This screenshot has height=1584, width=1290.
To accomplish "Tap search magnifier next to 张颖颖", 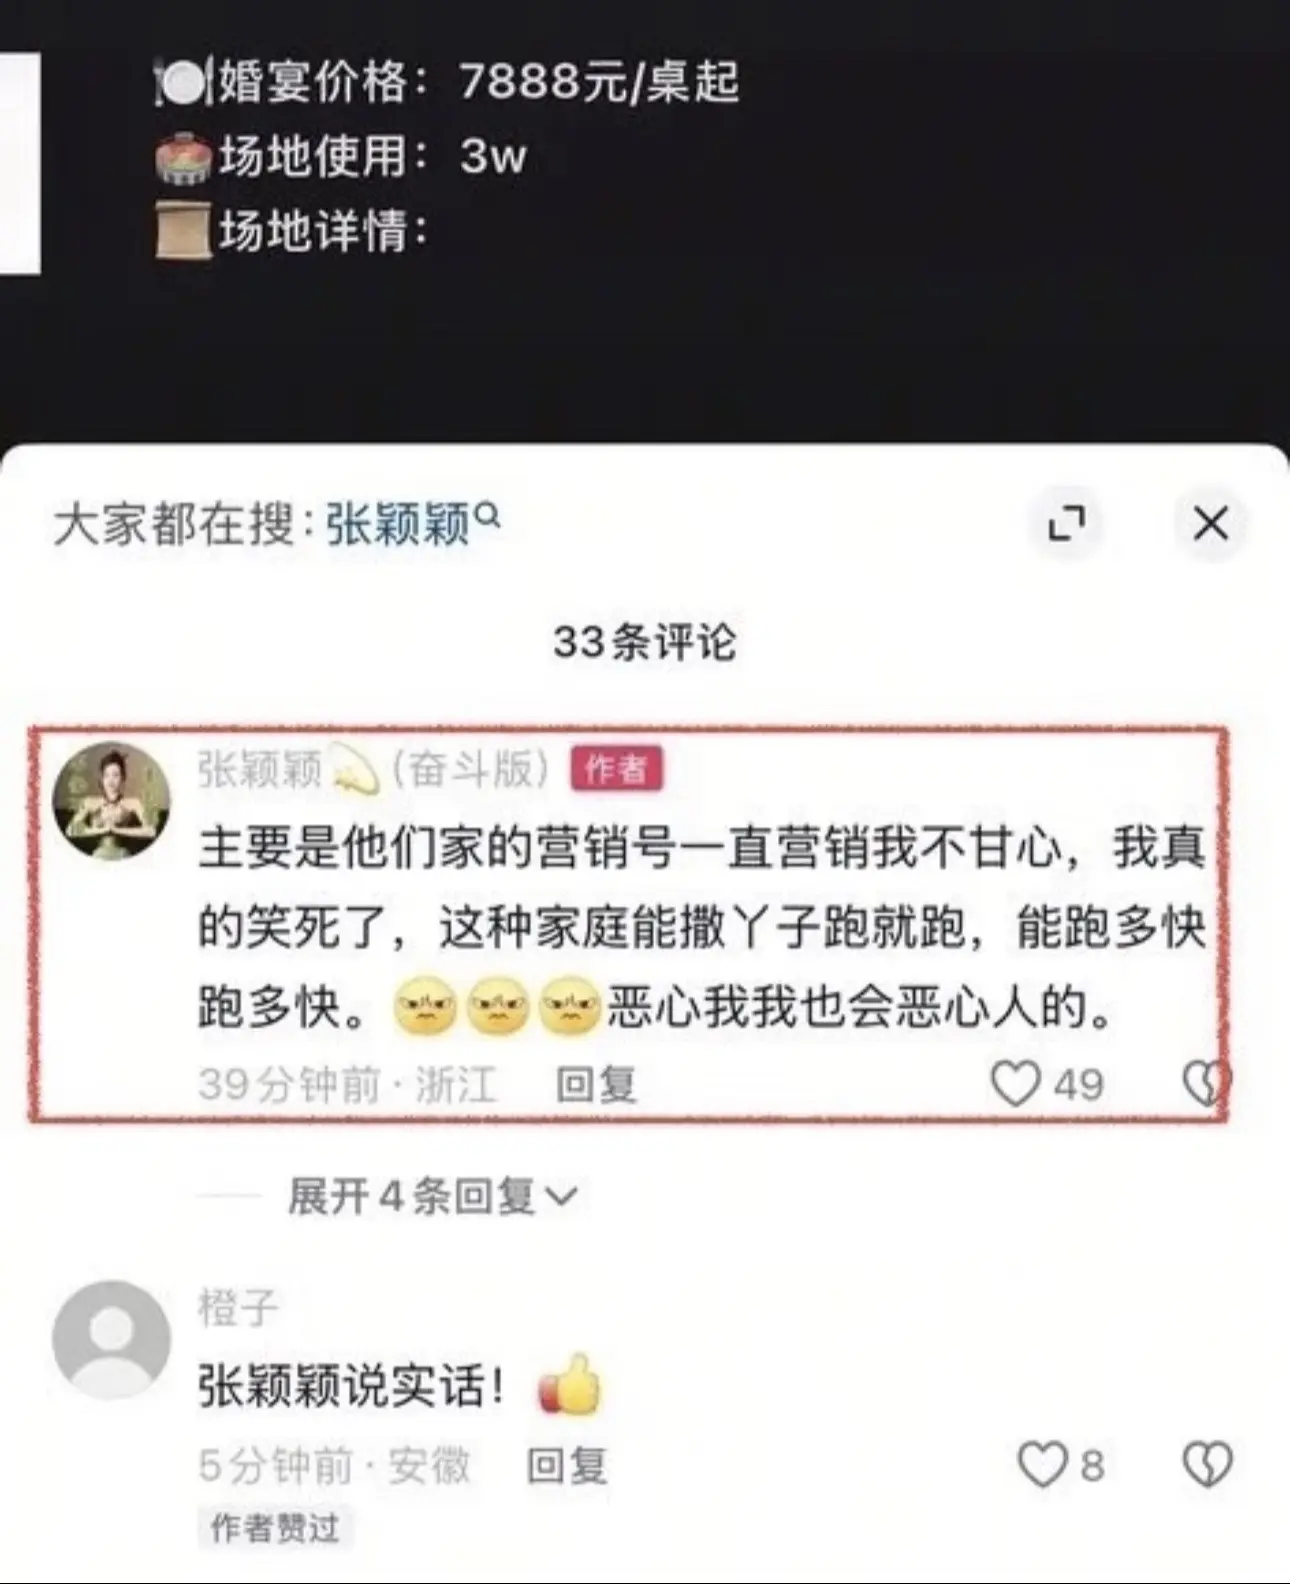I will tap(487, 517).
